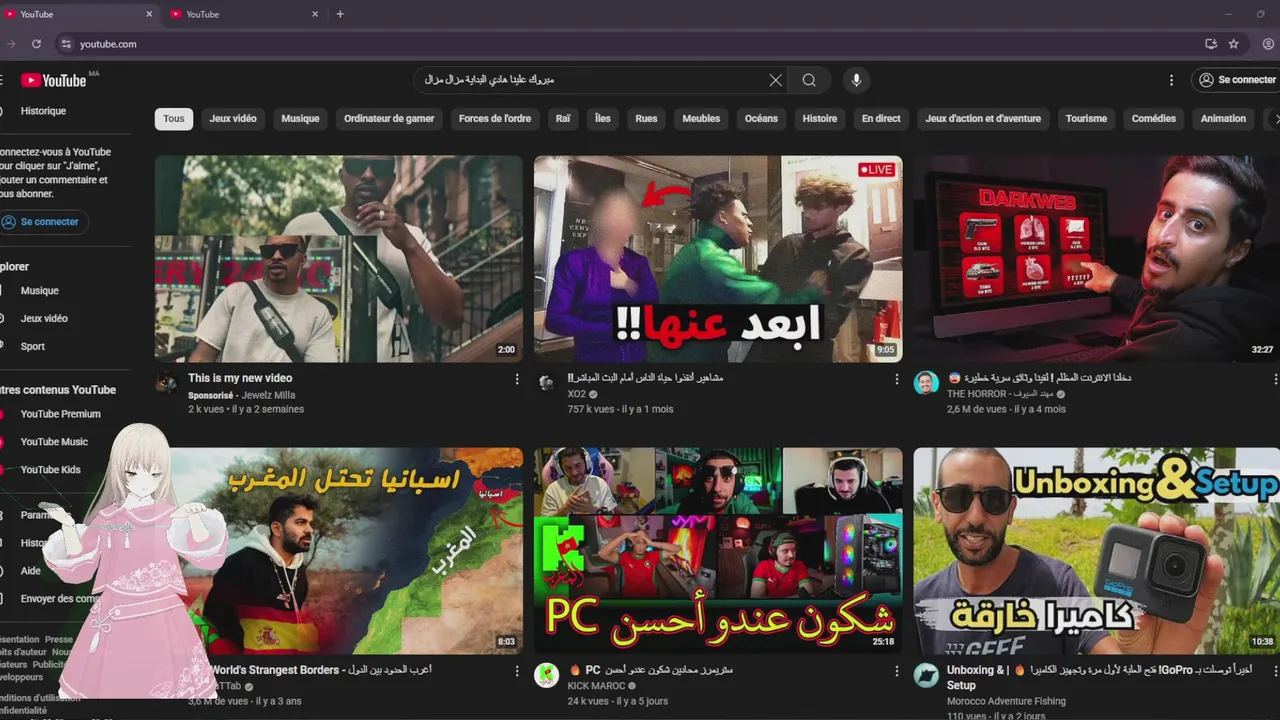1280x720 pixels.
Task: Open Sport in the sidebar
Action: tap(33, 347)
